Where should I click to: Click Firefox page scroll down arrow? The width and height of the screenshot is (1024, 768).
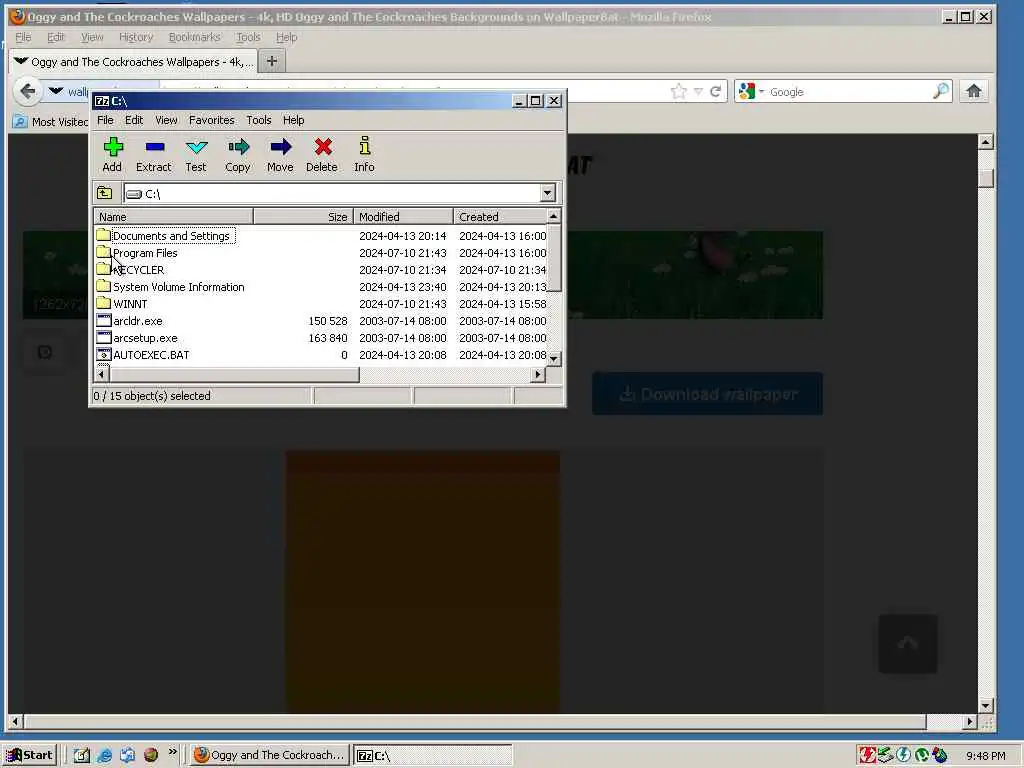(x=986, y=705)
